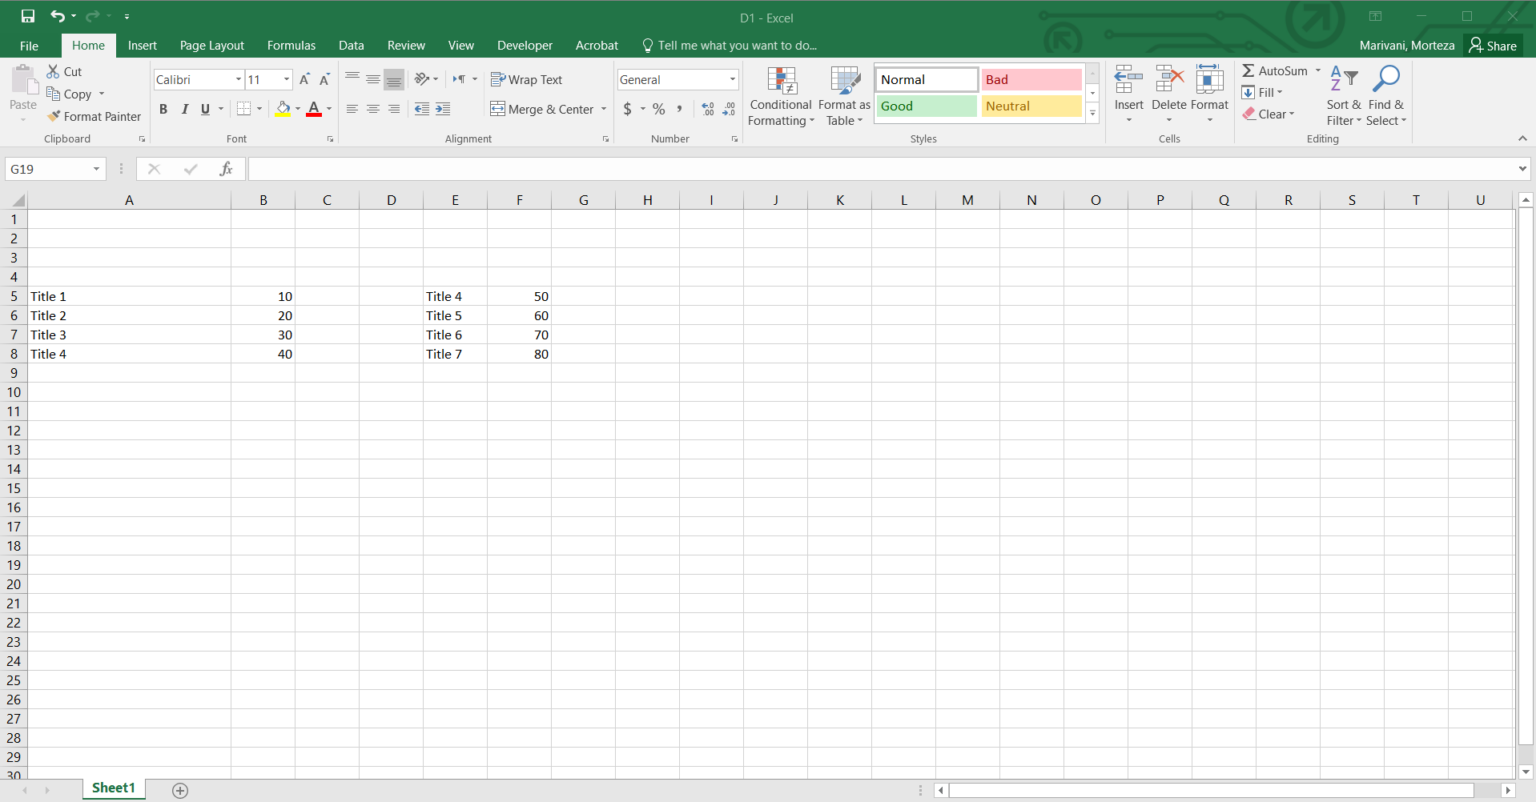
Task: Open Sort & Filter
Action: (x=1344, y=96)
